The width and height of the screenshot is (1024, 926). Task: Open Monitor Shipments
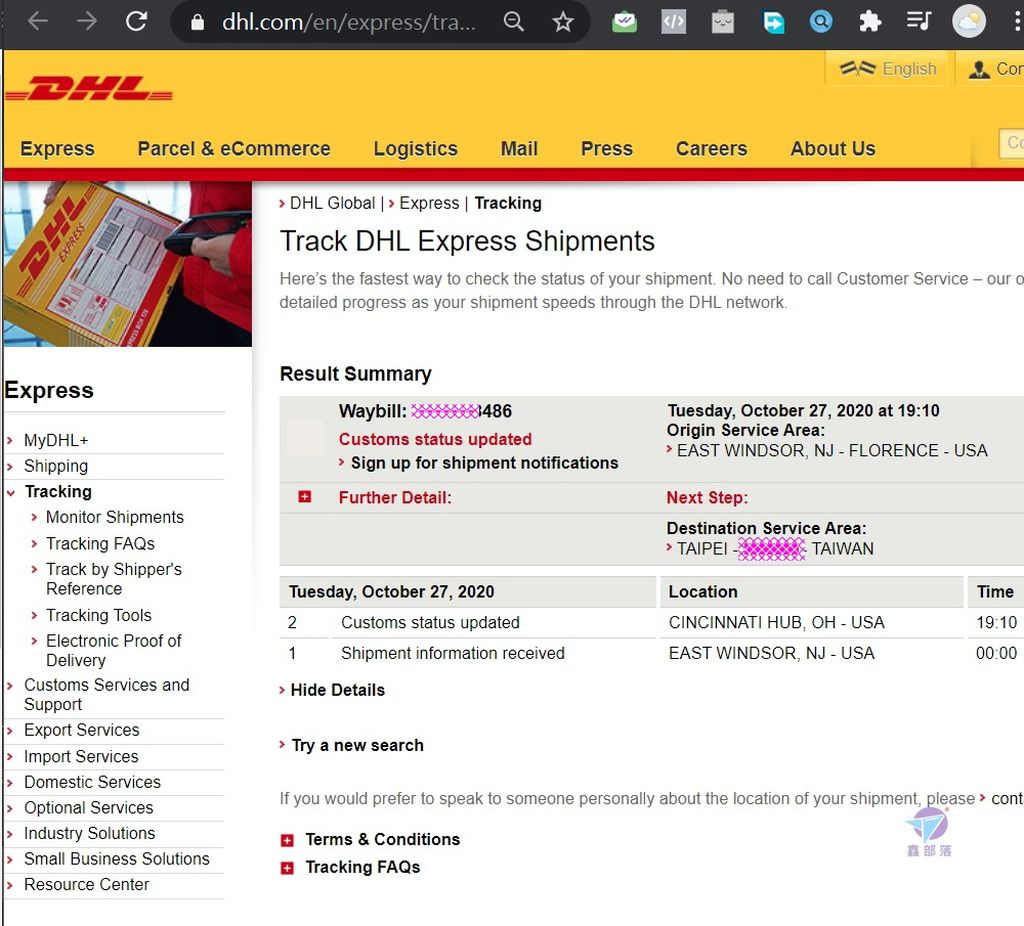coord(115,517)
